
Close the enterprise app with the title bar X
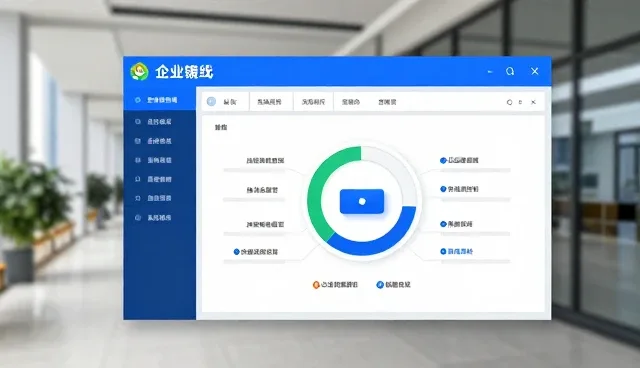click(535, 71)
